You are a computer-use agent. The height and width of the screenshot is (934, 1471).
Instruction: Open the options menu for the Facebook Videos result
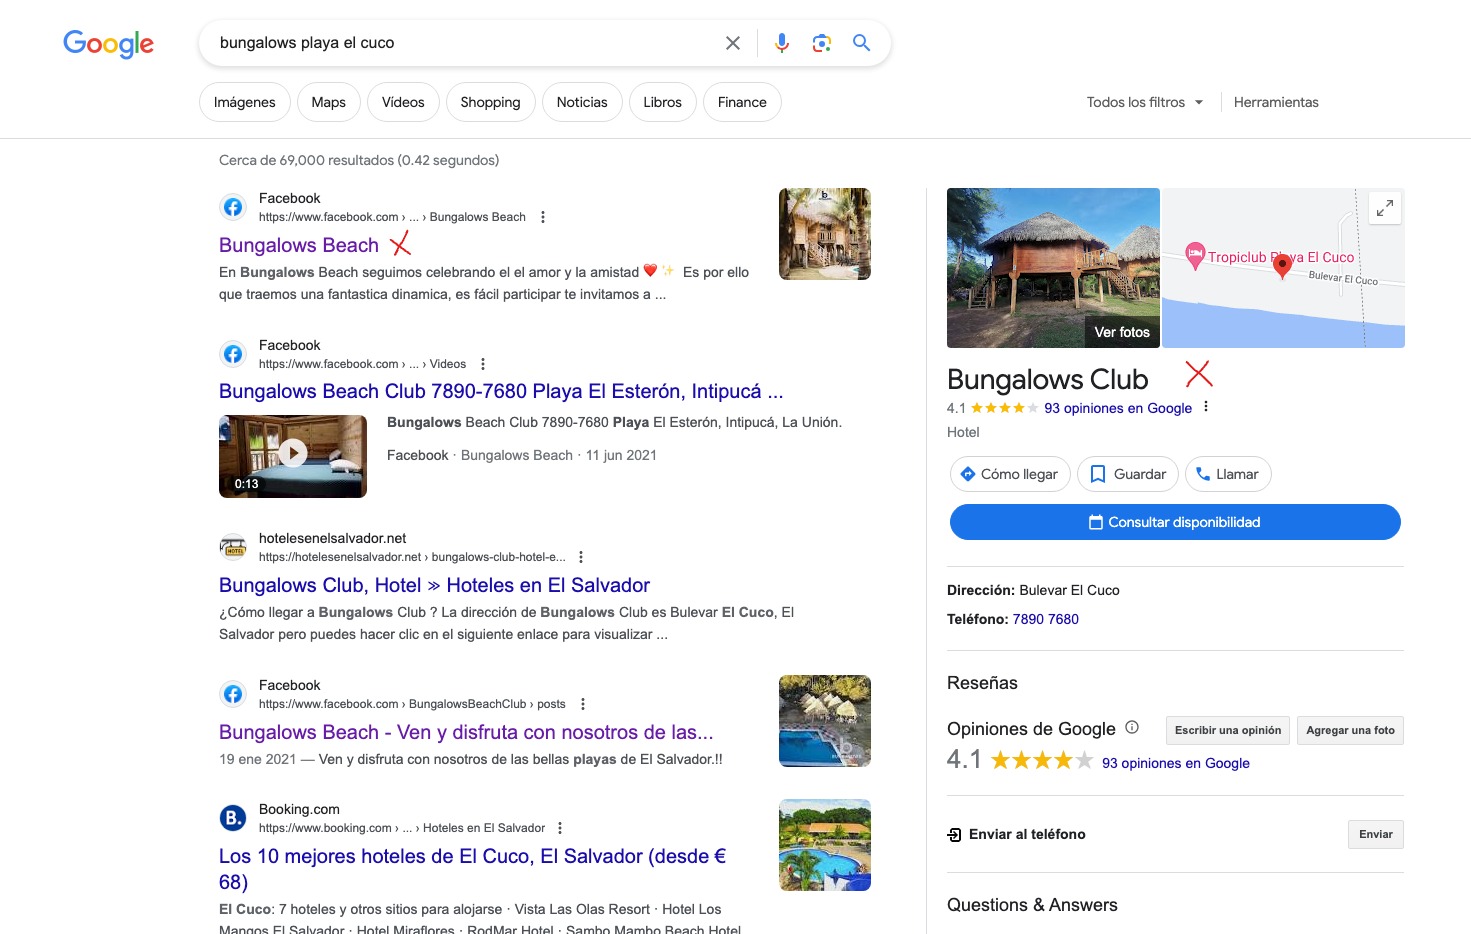coord(483,364)
